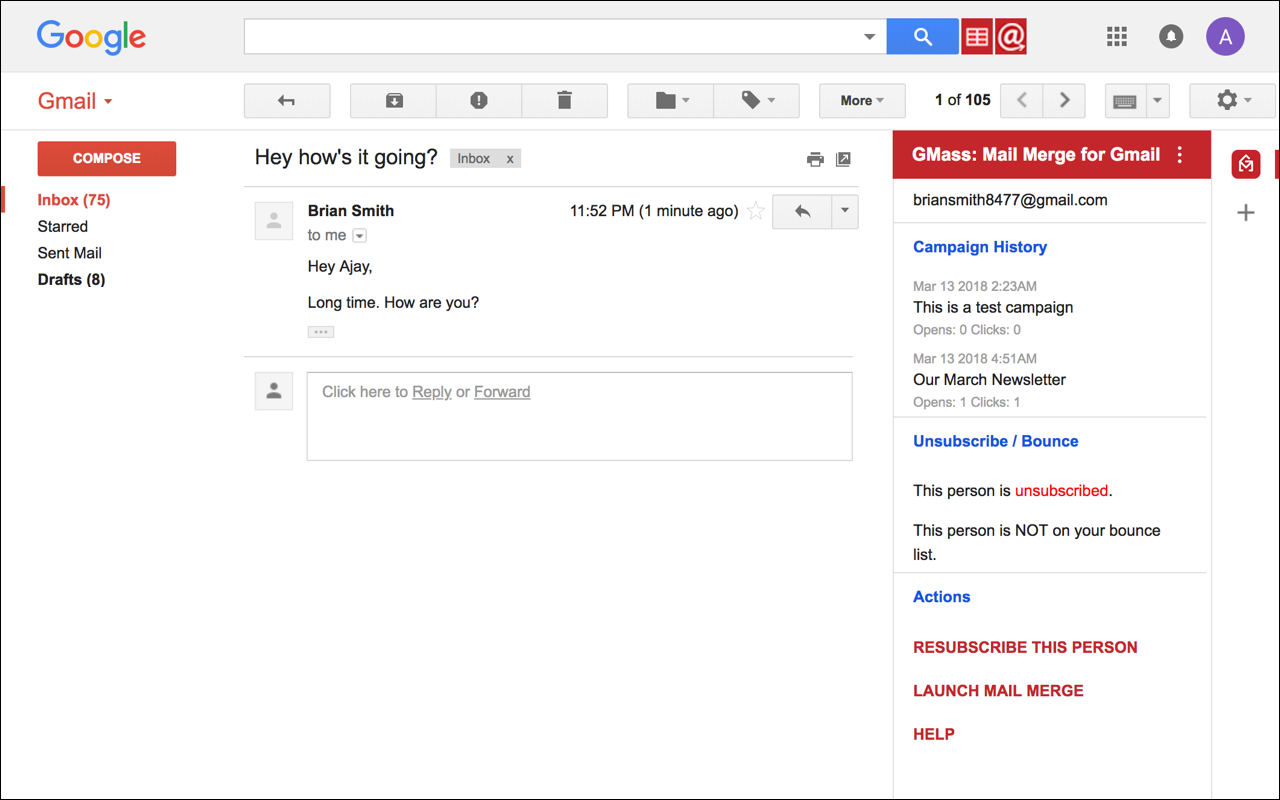
Task: Expand input tools dropdown arrow
Action: (x=1157, y=100)
